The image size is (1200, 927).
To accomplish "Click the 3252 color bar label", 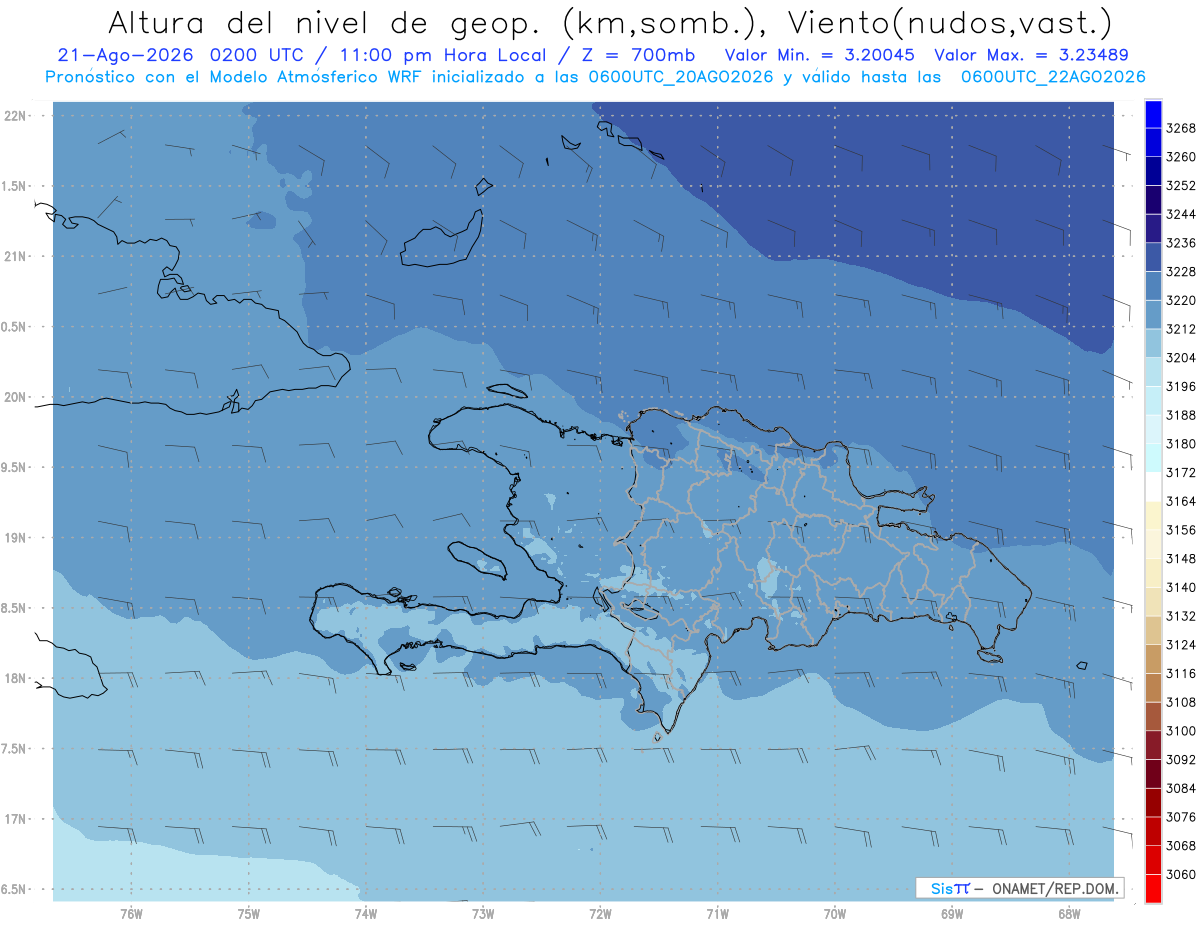I will click(x=1181, y=186).
